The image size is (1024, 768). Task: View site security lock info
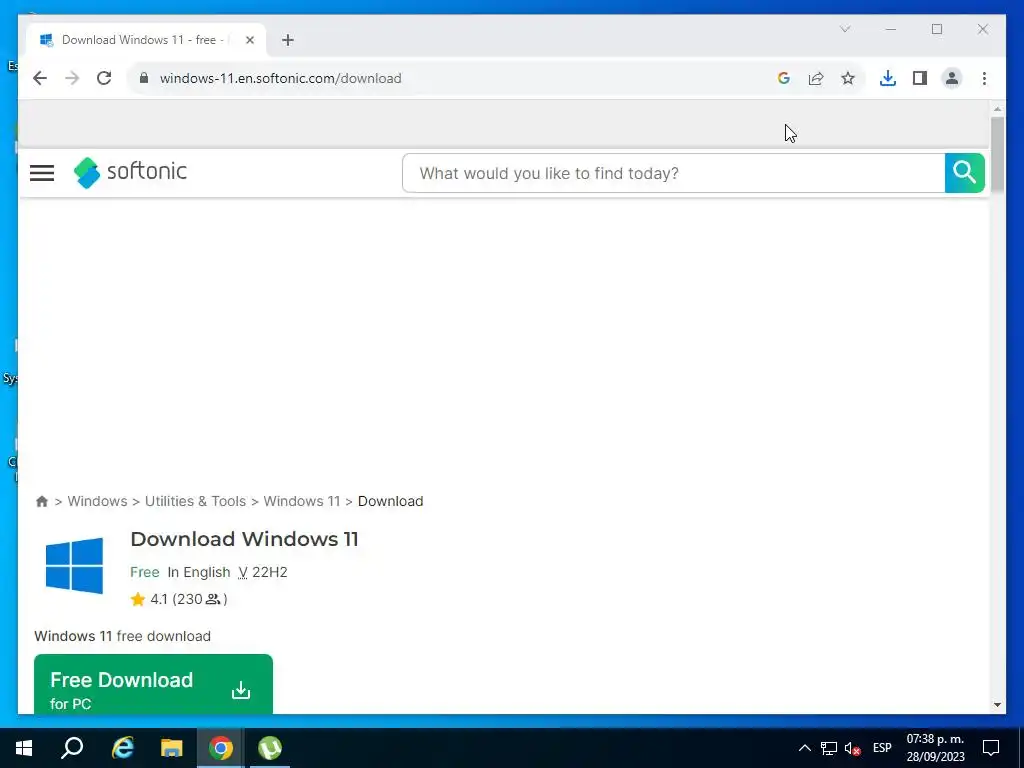pyautogui.click(x=144, y=78)
